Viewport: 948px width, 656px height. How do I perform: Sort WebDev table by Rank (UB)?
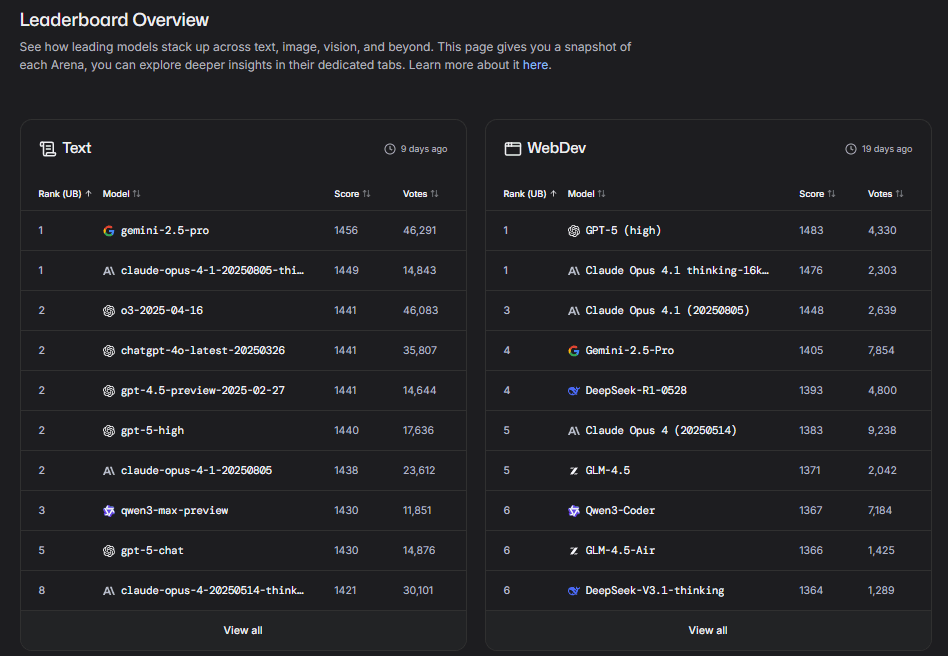[530, 193]
